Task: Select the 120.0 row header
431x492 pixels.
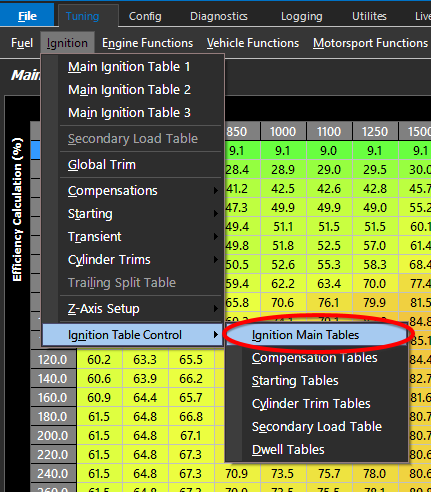Action: (x=53, y=360)
